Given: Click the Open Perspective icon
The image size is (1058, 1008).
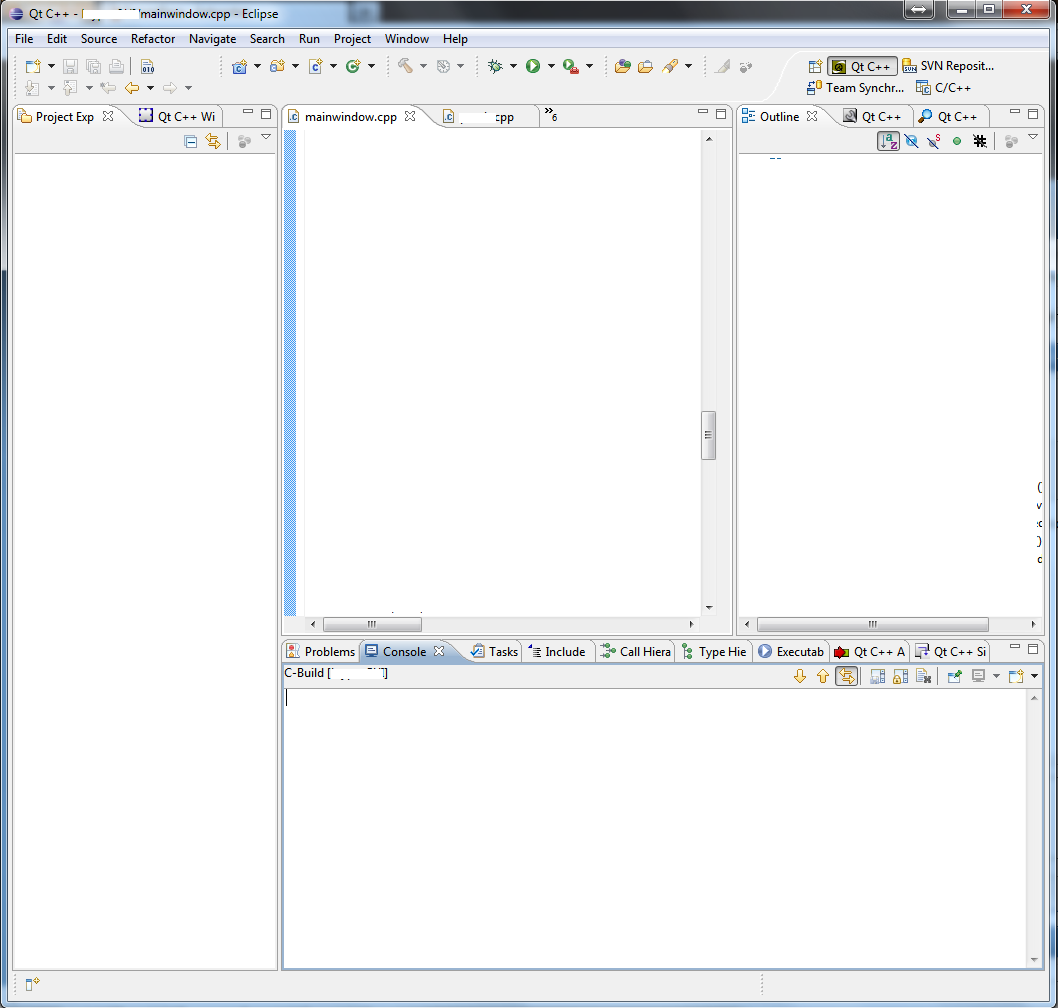Looking at the screenshot, I should [815, 66].
